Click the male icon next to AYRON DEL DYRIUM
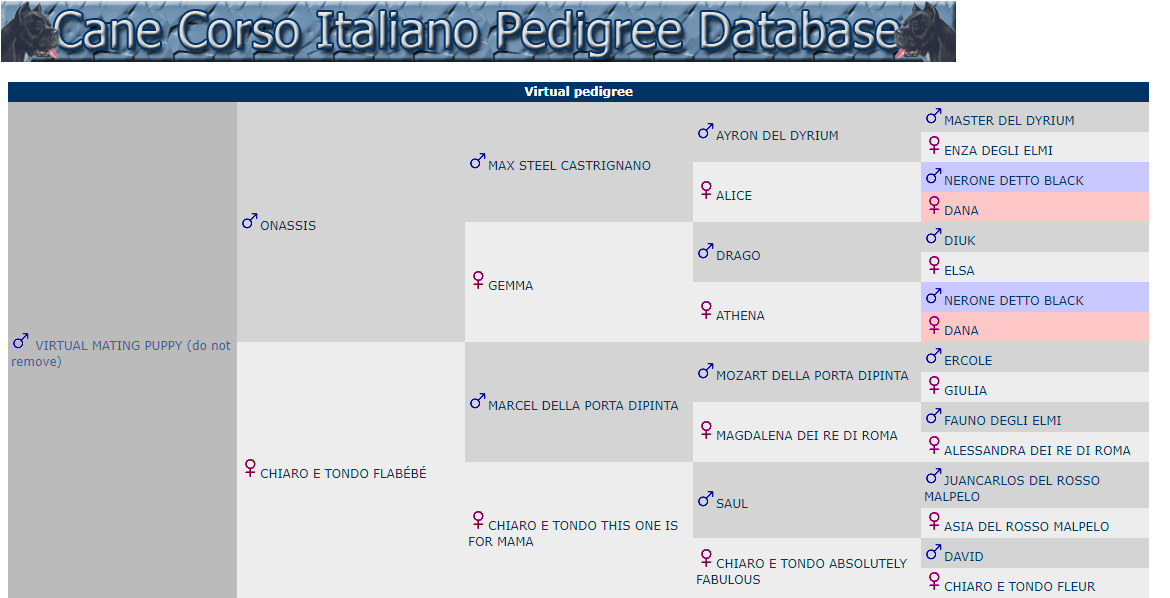This screenshot has height=598, width=1170. click(x=705, y=131)
